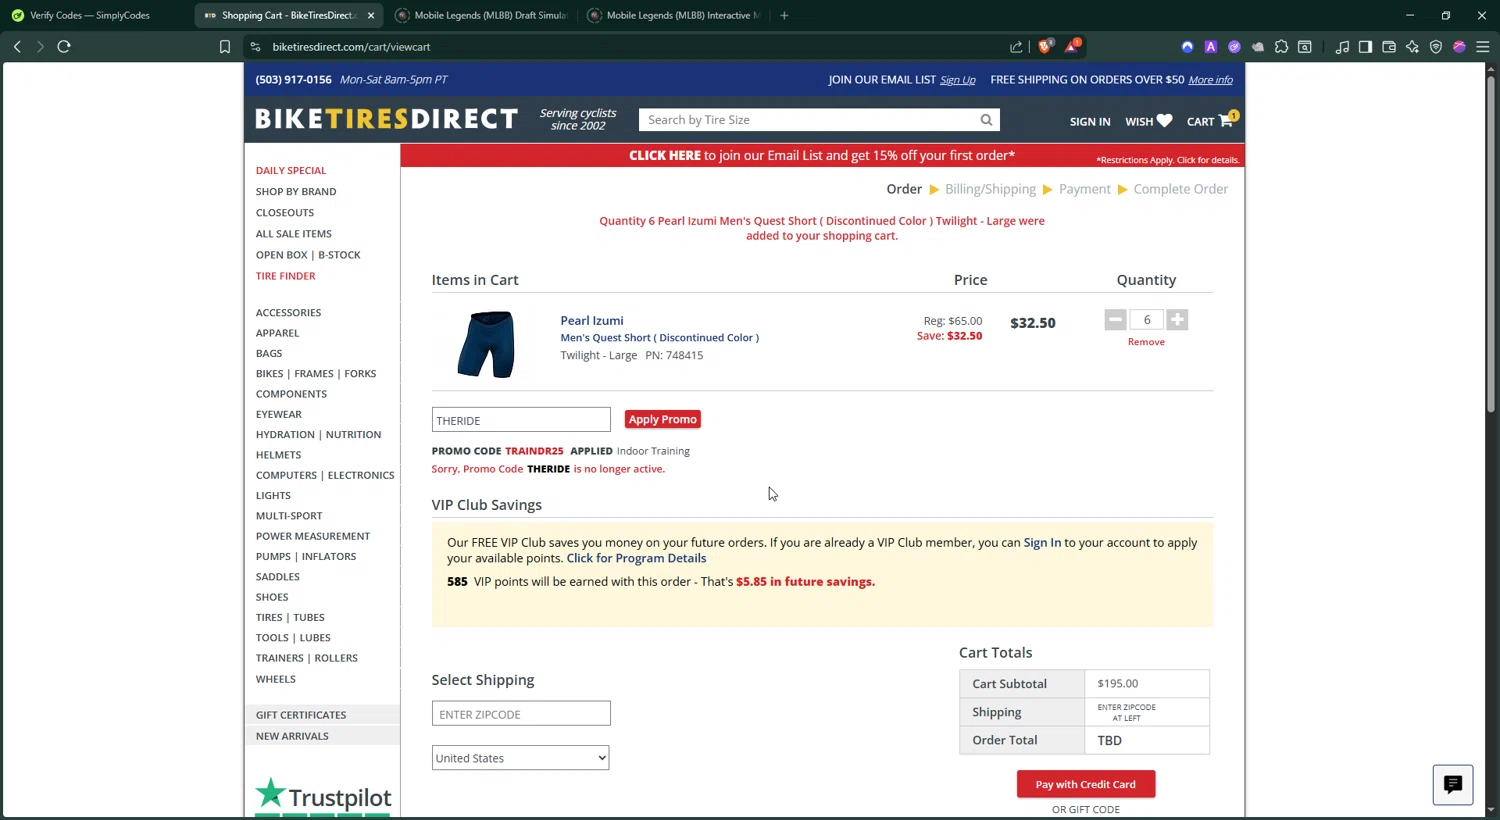Open the VPN shield icon

pos(1436,47)
